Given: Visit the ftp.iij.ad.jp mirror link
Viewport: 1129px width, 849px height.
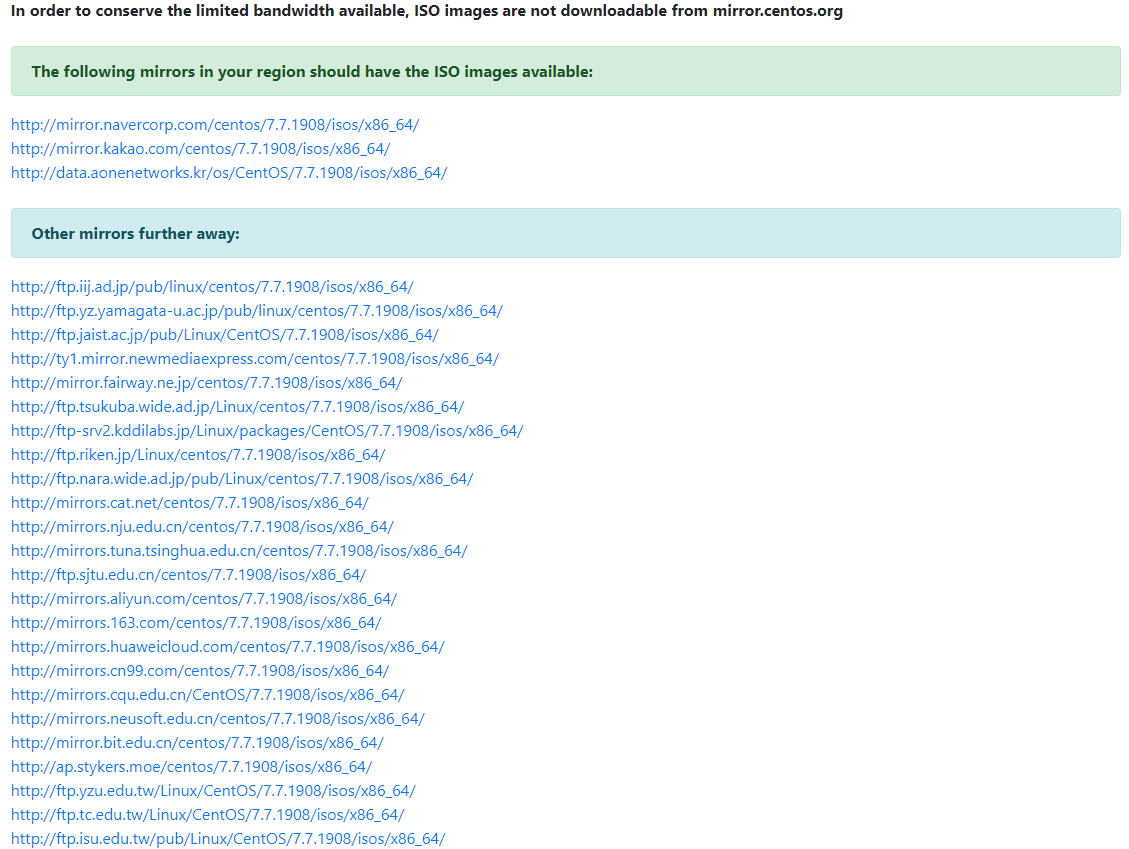Looking at the screenshot, I should 212,287.
